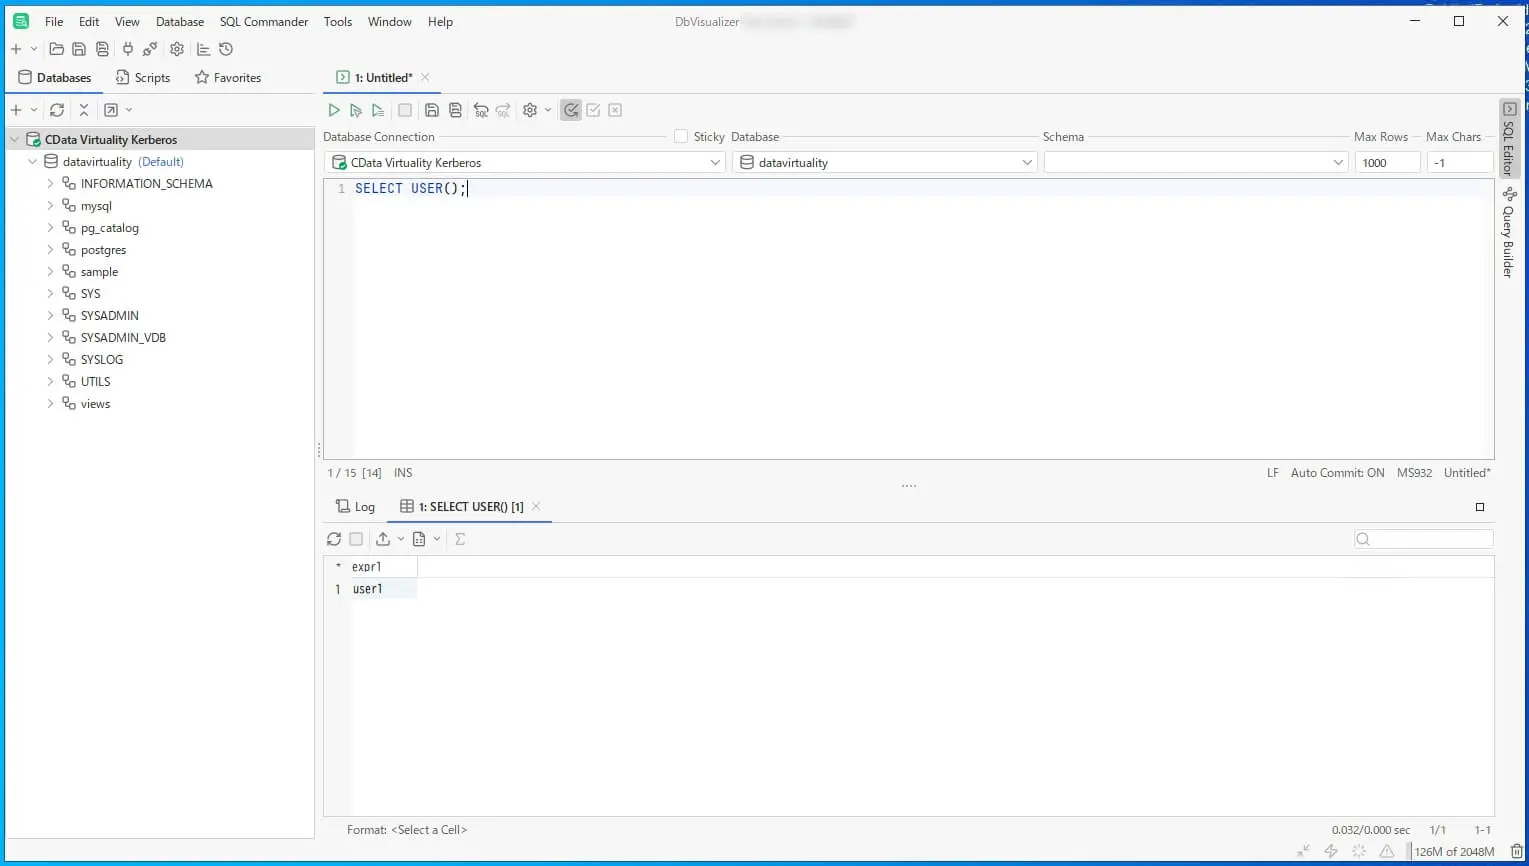Viewport: 1529px width, 866px height.
Task: Click the garbage collection trash icon in status bar
Action: click(x=1516, y=852)
